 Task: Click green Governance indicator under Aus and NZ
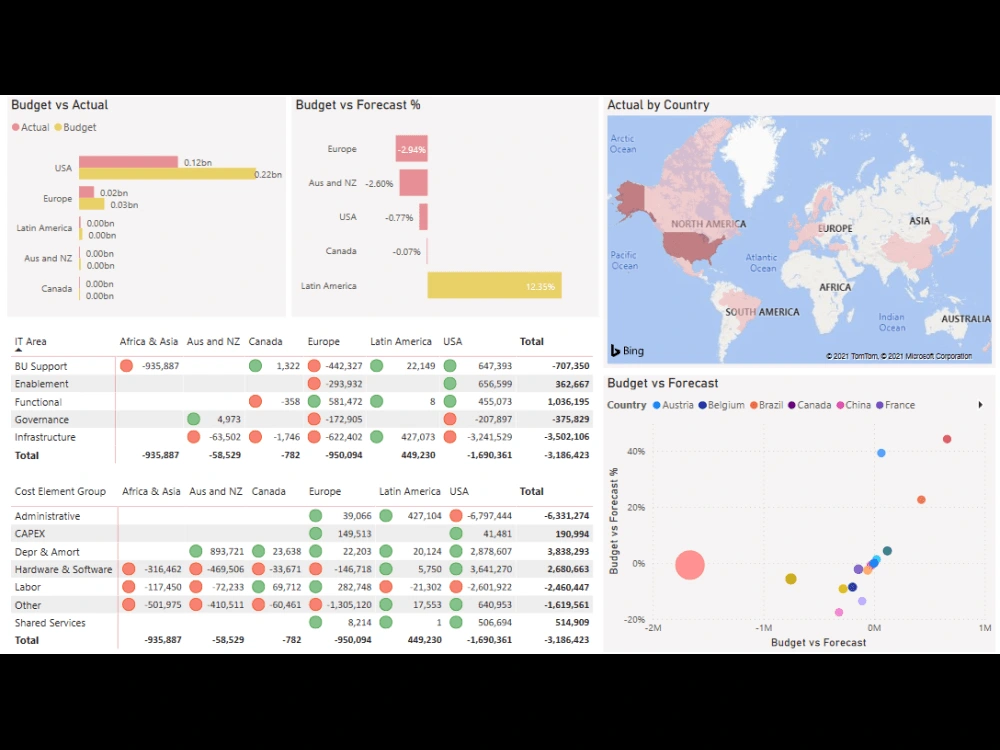[193, 419]
